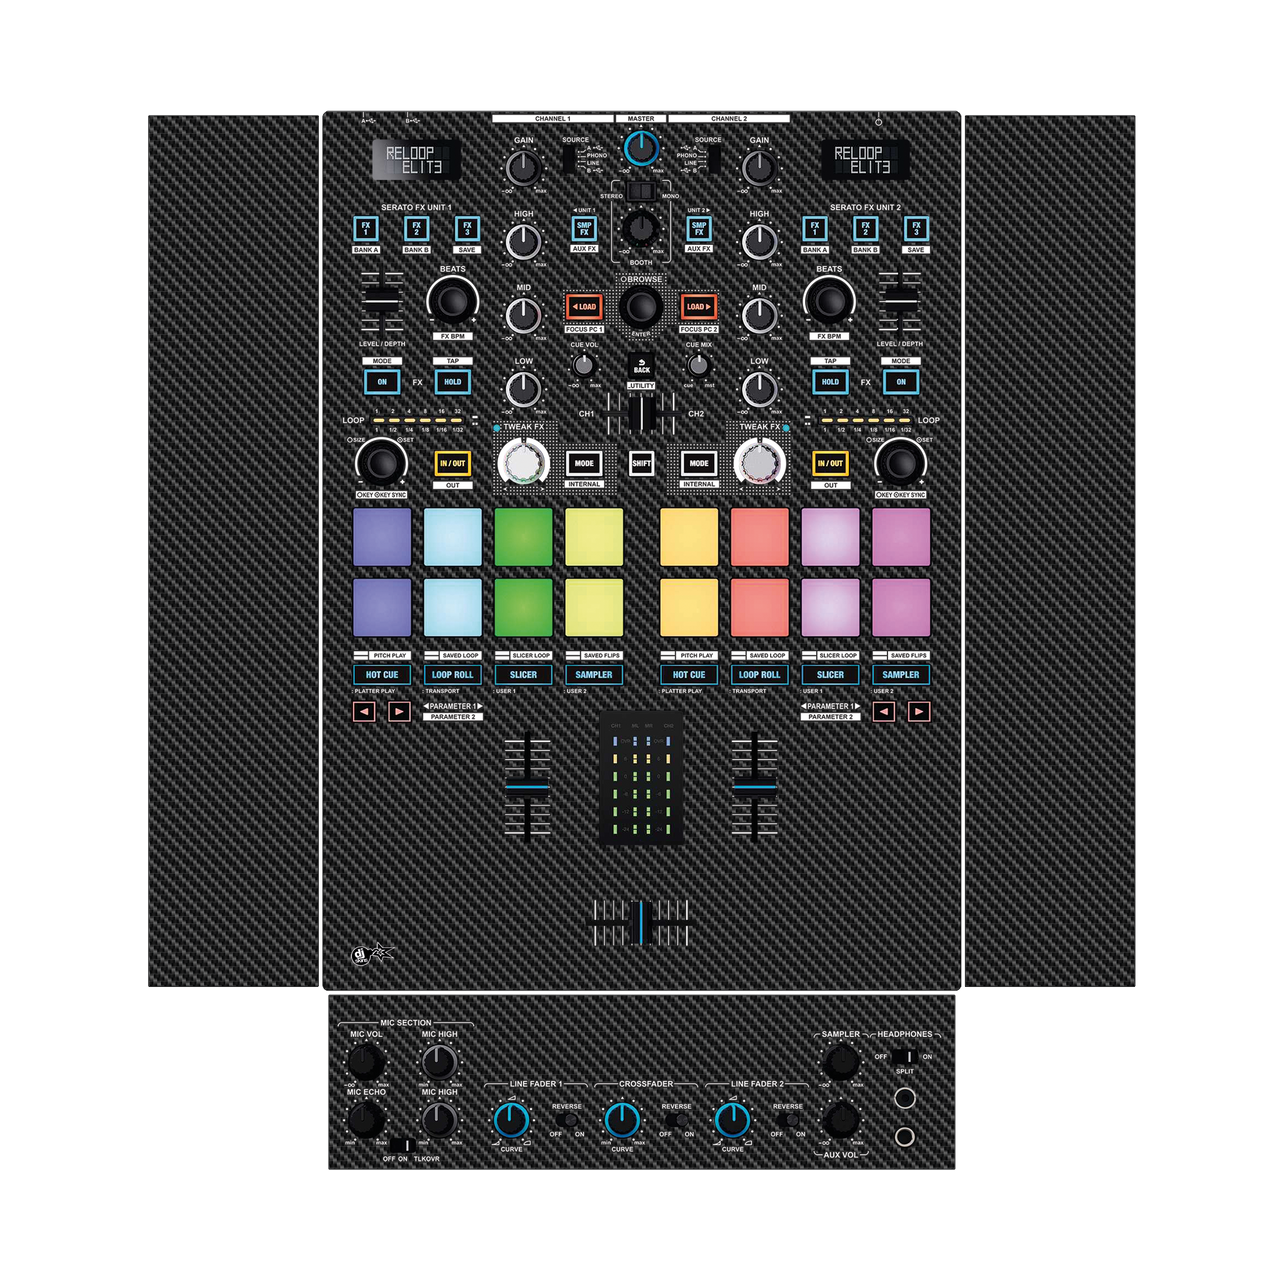Image resolution: width=1280 pixels, height=1280 pixels.
Task: Click the Back utility button
Action: [x=641, y=367]
